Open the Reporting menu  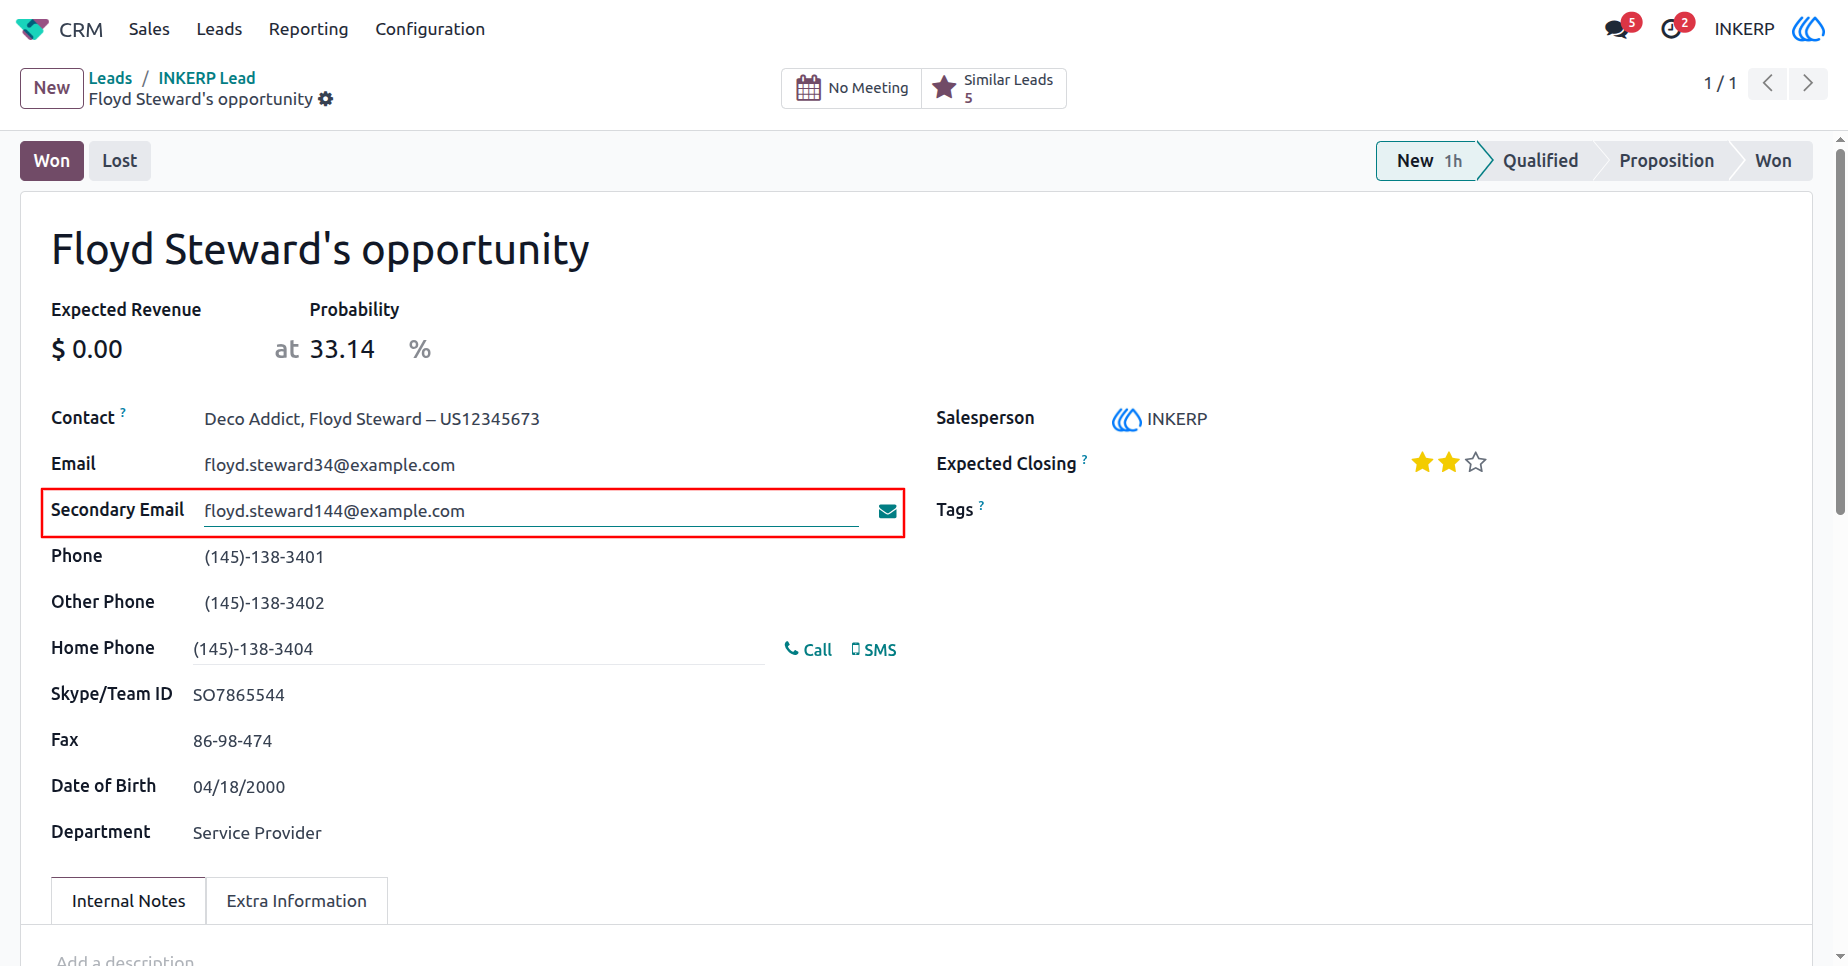coord(308,29)
